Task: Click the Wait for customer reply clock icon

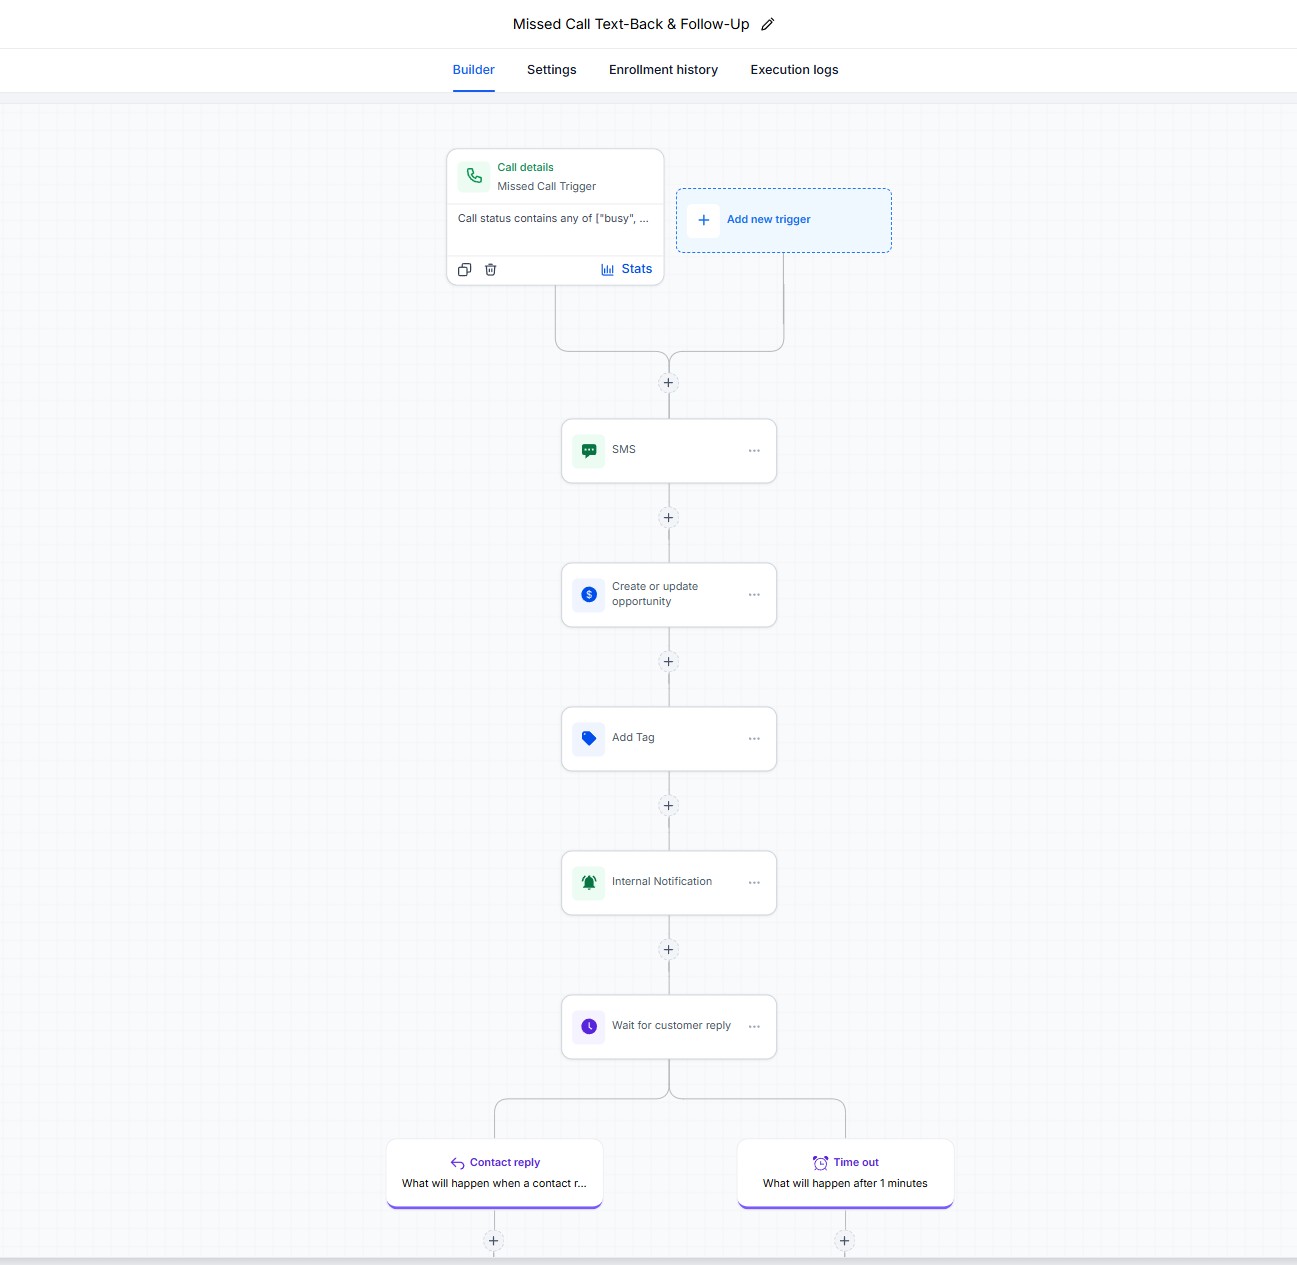Action: point(589,1027)
